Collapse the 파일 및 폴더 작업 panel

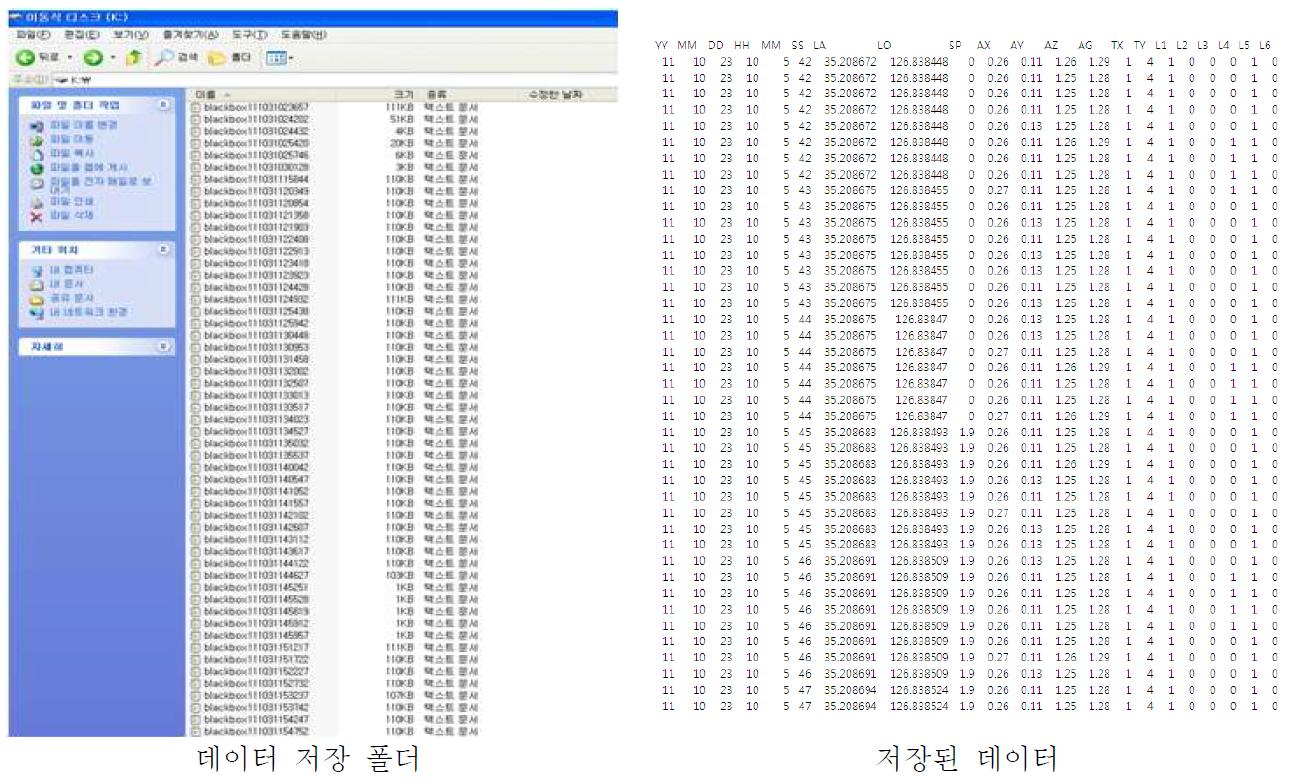[164, 104]
